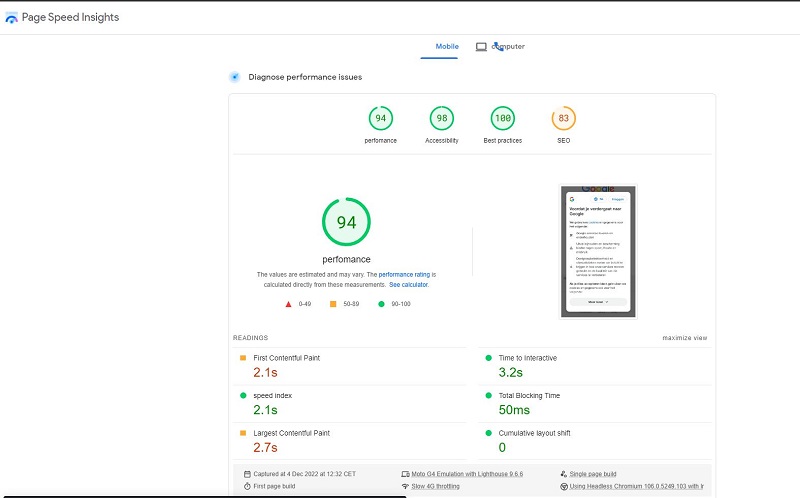The width and height of the screenshot is (800, 498).
Task: Open the mobile page screenshot thumbnail
Action: tap(598, 252)
